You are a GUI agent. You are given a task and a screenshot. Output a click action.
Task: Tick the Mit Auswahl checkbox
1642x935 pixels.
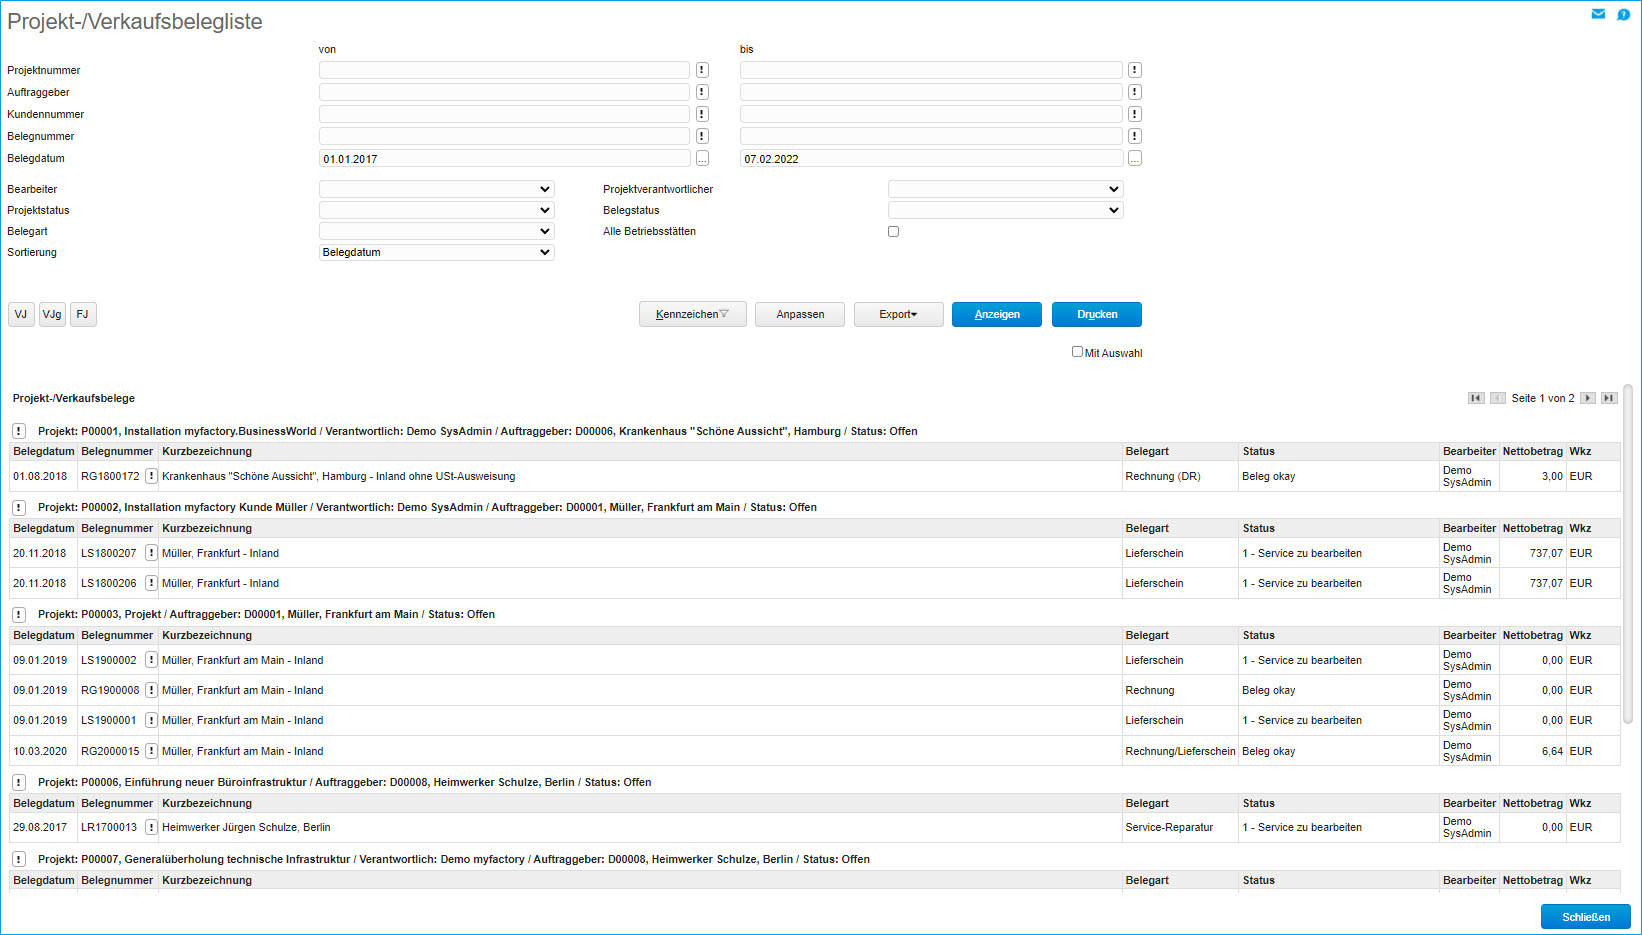[1077, 352]
